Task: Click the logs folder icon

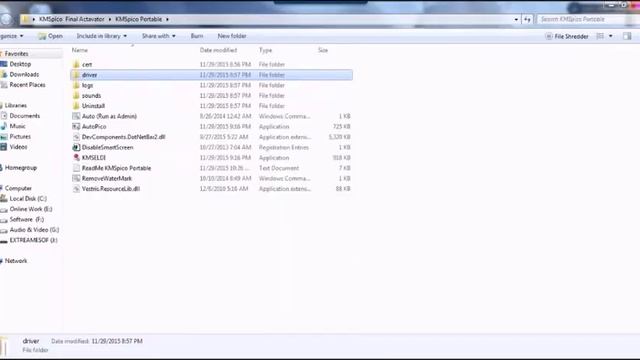Action: pyautogui.click(x=76, y=85)
